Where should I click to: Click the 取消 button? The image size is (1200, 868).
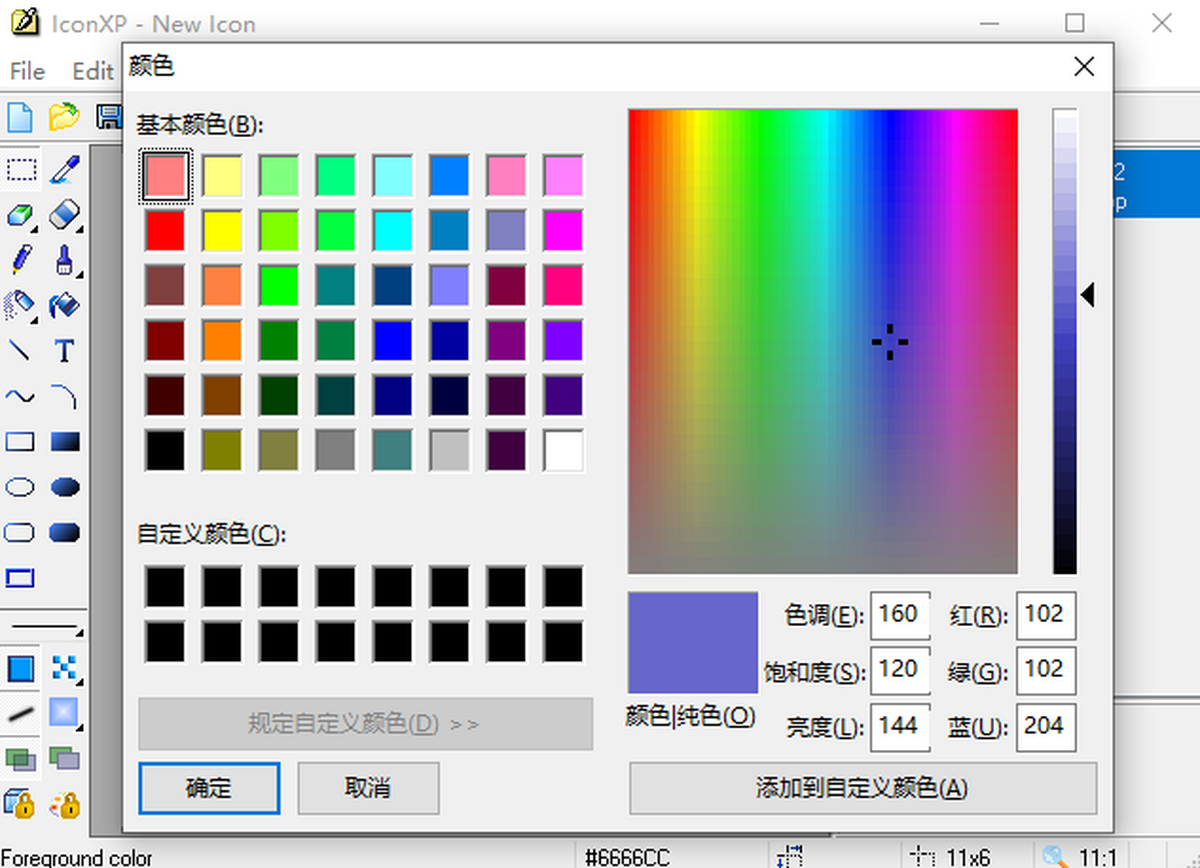368,788
